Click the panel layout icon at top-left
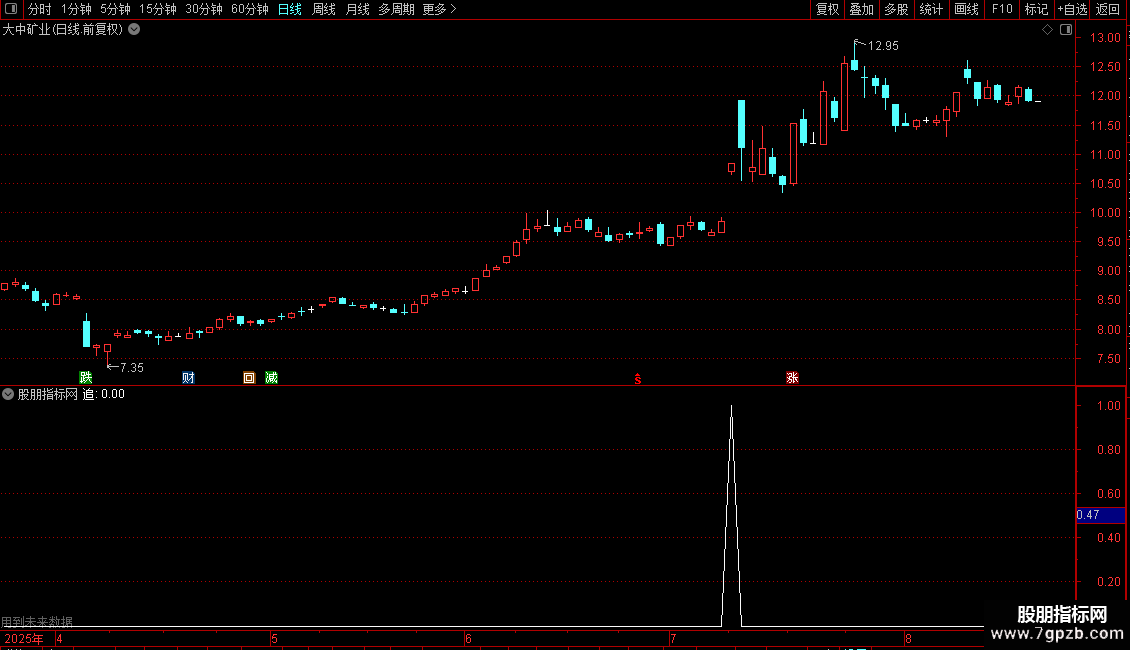This screenshot has width=1130, height=650. point(11,9)
